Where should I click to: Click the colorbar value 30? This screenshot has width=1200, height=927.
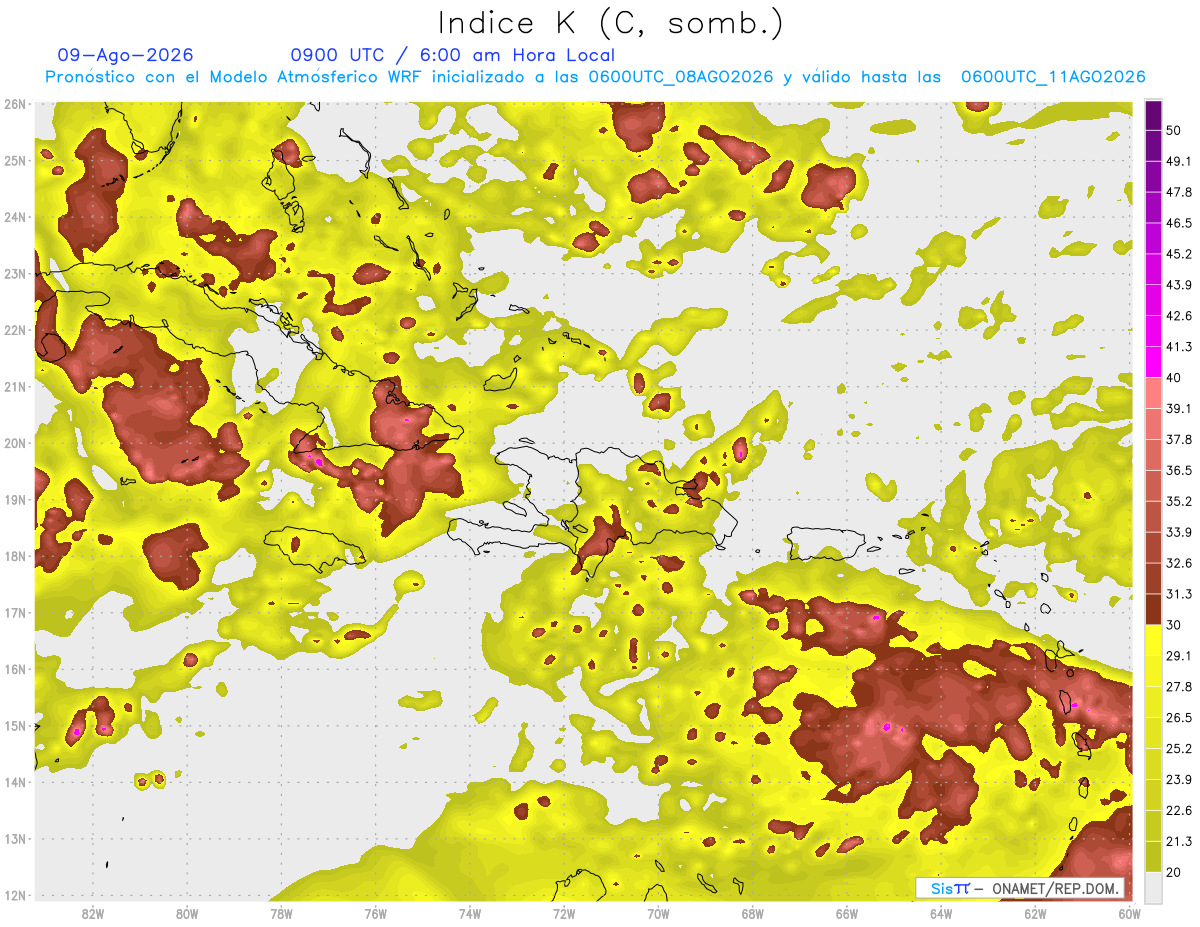pyautogui.click(x=1174, y=625)
